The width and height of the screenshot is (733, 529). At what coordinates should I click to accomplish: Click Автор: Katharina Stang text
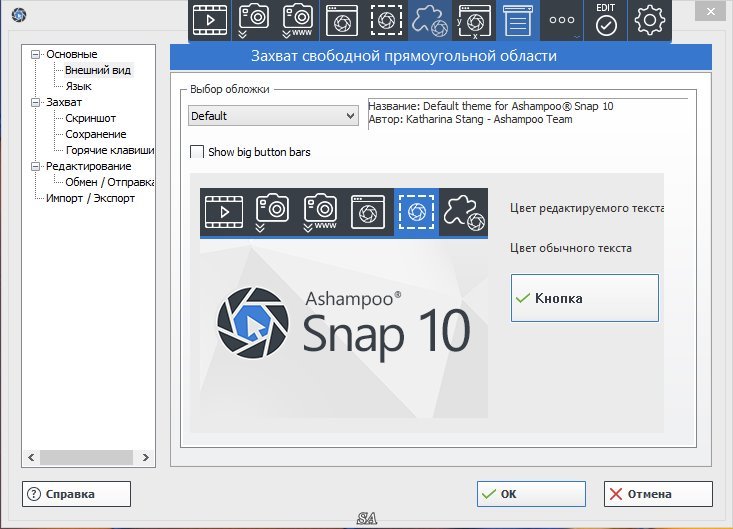470,119
